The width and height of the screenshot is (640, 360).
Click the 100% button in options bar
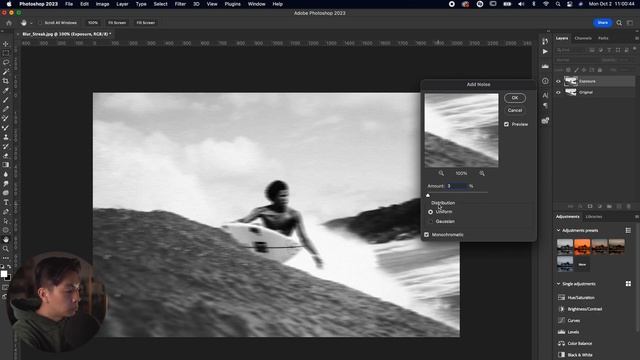[93, 23]
